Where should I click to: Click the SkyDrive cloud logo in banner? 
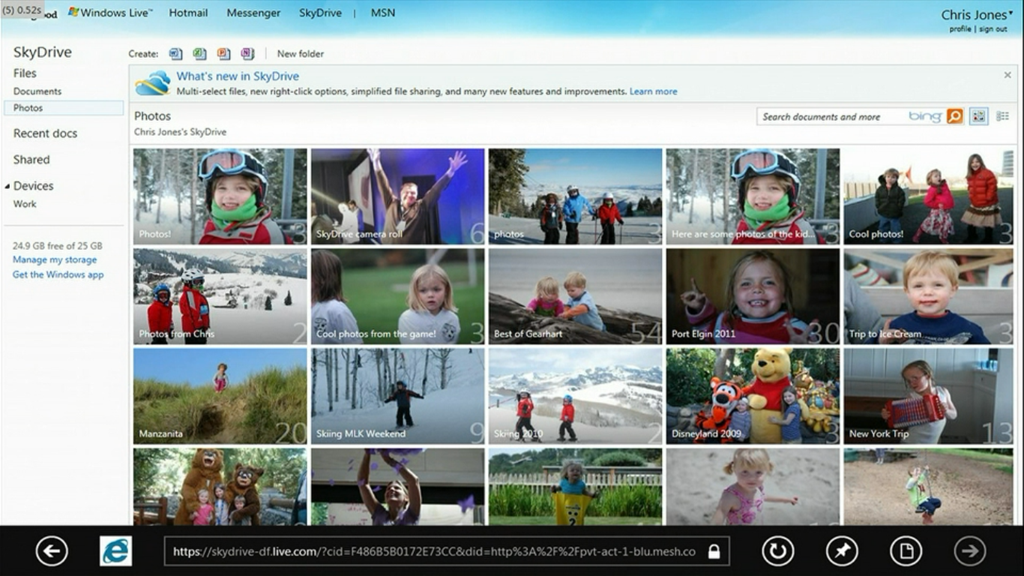tap(152, 83)
